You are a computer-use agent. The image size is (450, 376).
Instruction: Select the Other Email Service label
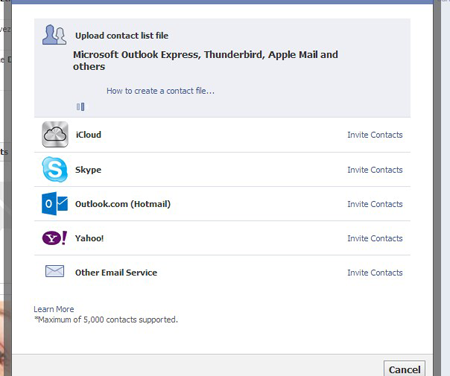tap(116, 273)
